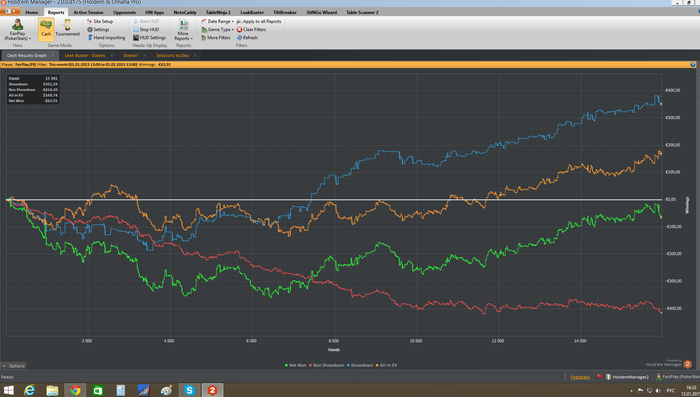Click the Feedback link
This screenshot has width=700, height=397.
(580, 377)
